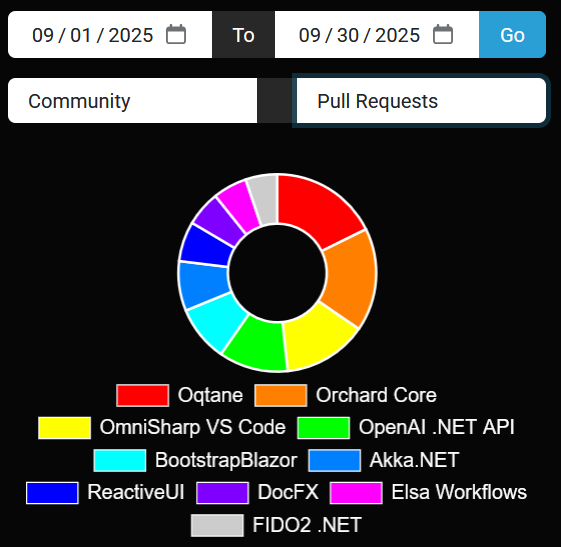The height and width of the screenshot is (547, 561).
Task: Toggle the BootstrapBlazor legend swatch
Action: coord(120,460)
